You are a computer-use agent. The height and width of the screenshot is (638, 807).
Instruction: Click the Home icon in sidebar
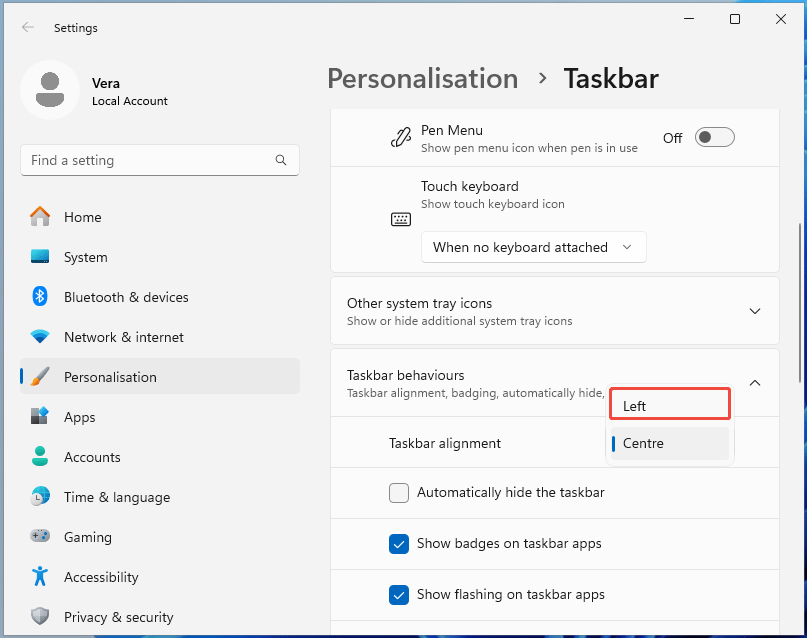40,217
